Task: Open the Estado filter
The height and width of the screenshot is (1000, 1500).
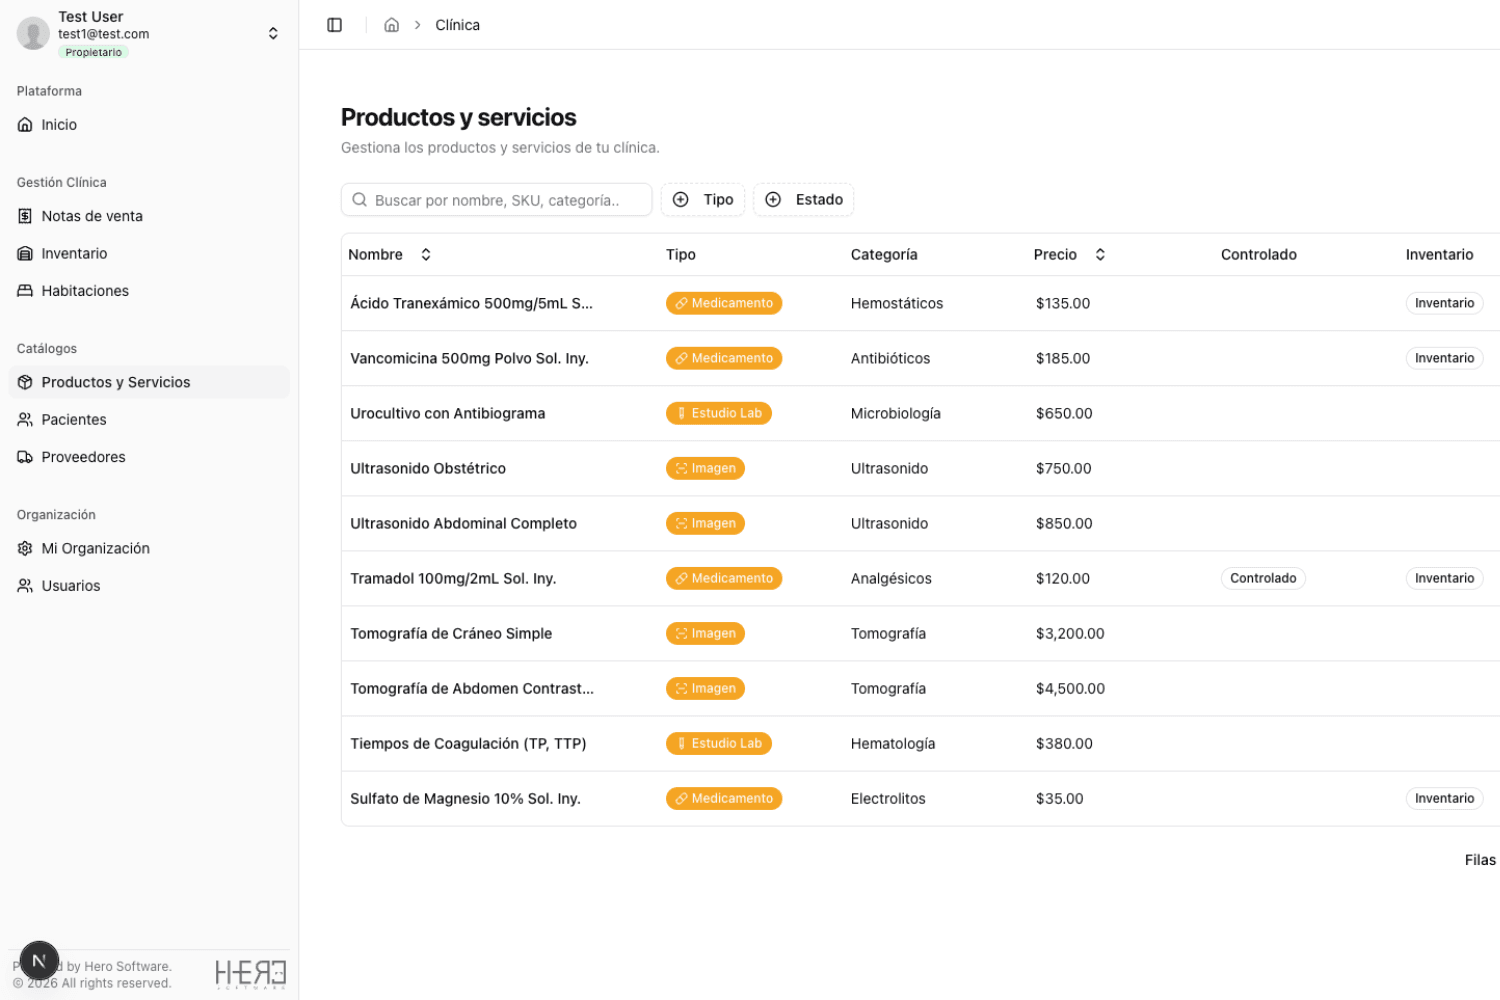Action: 803,199
